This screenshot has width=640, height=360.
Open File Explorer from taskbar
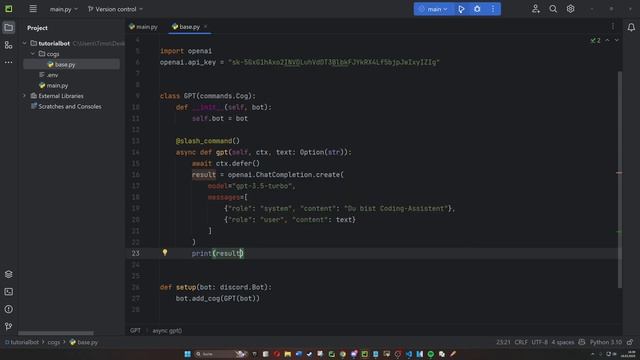[287, 354]
